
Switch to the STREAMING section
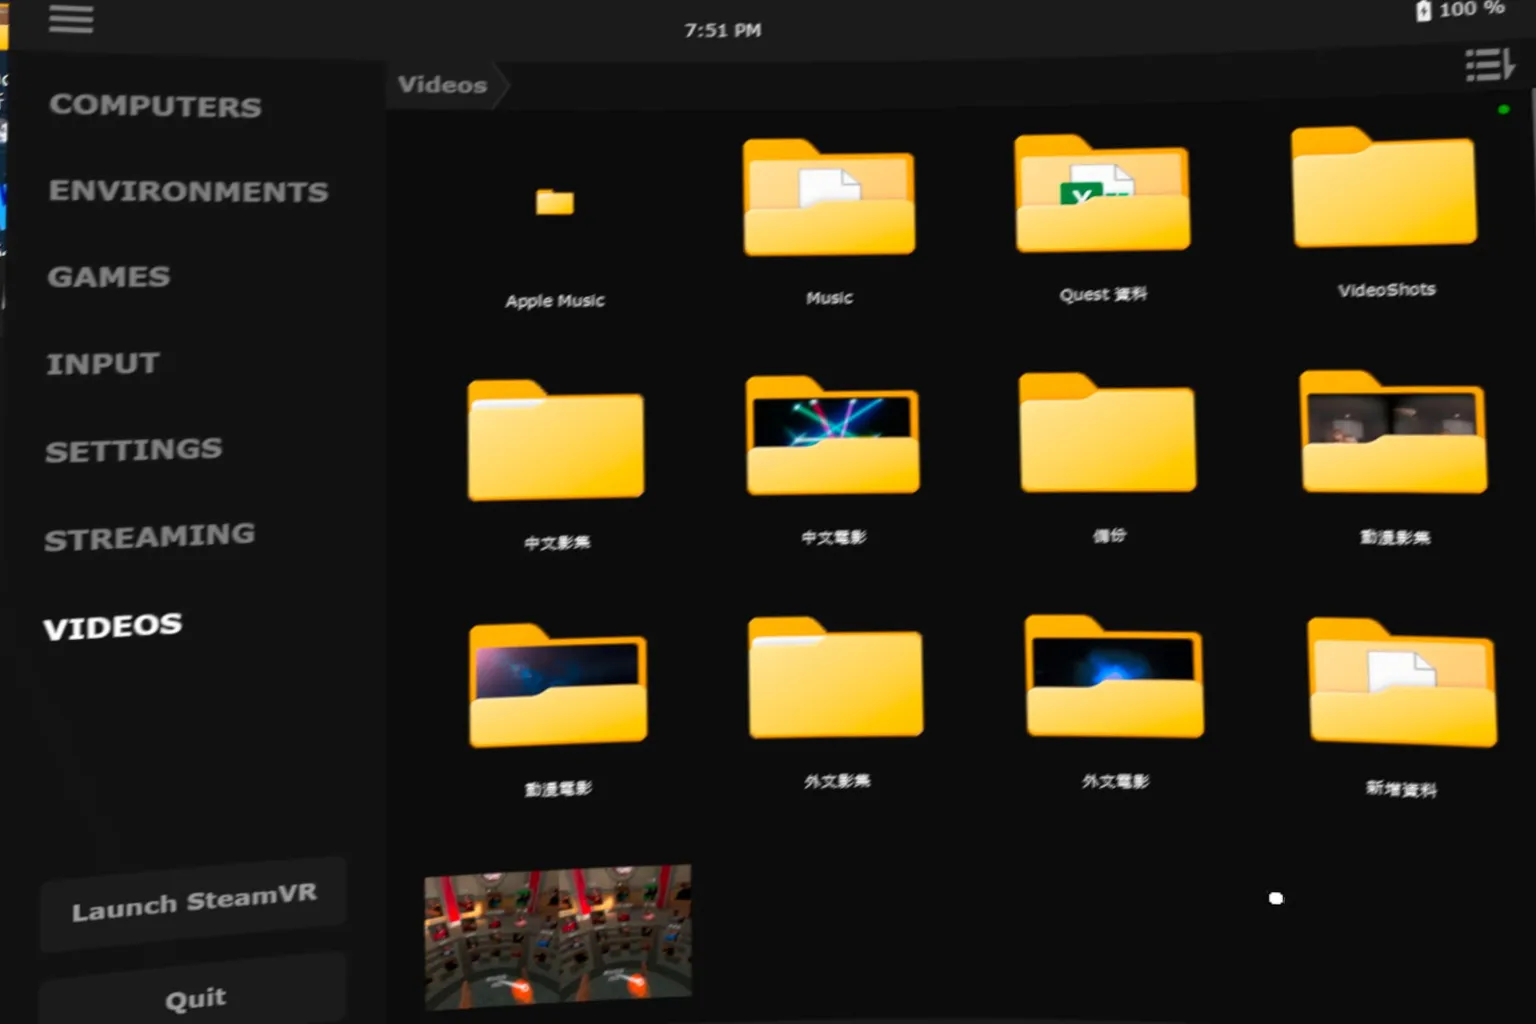click(x=150, y=537)
